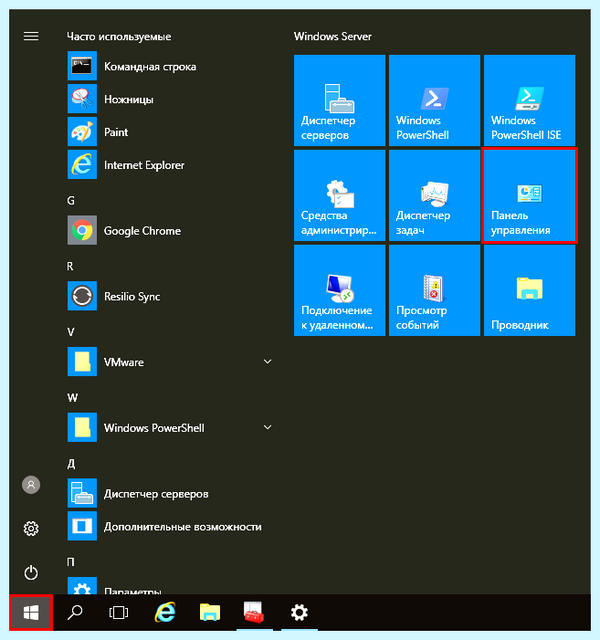Image resolution: width=600 pixels, height=640 pixels.
Task: Click the W letter group header
Action: pyautogui.click(x=72, y=398)
